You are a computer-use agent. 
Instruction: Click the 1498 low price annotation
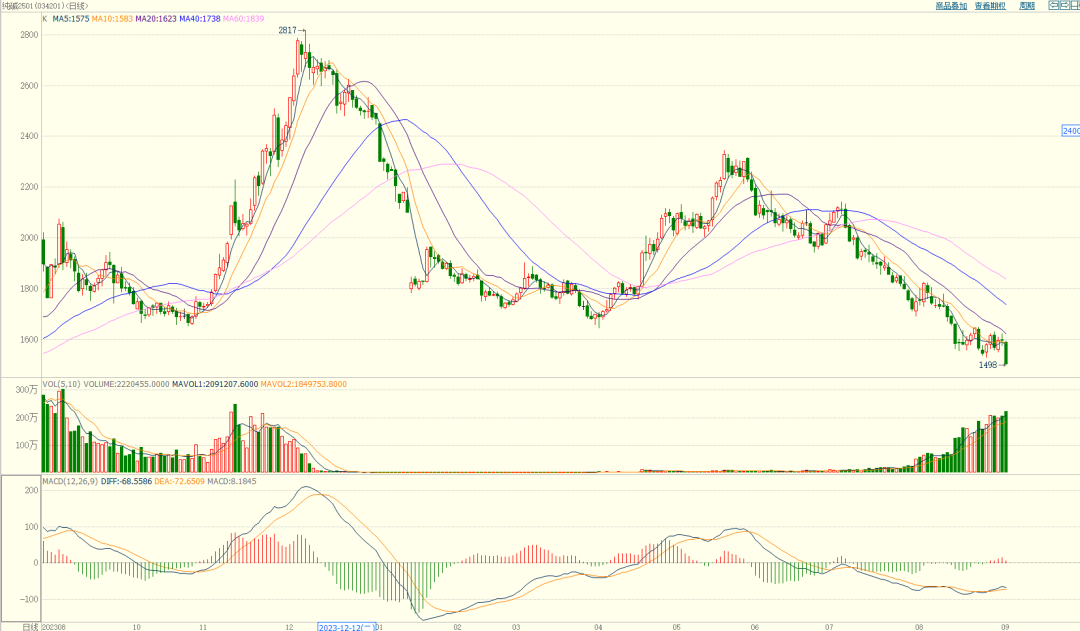pos(988,365)
